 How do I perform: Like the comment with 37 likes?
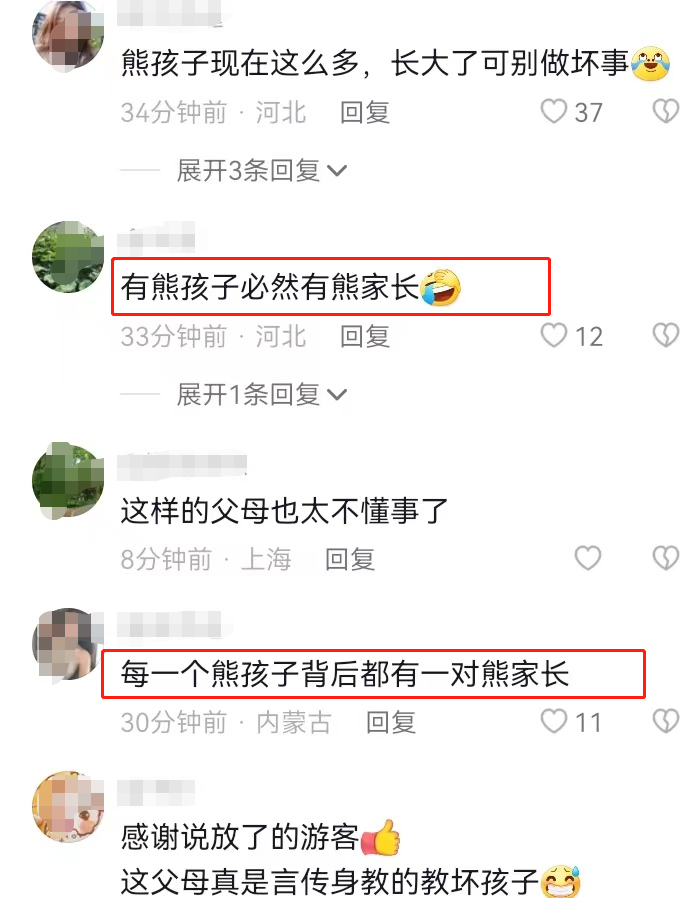554,111
